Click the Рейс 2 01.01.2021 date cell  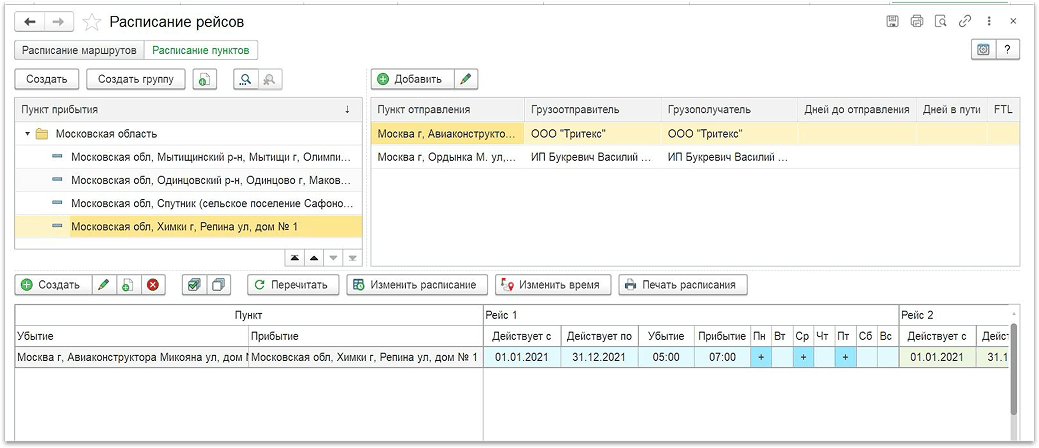(x=936, y=357)
